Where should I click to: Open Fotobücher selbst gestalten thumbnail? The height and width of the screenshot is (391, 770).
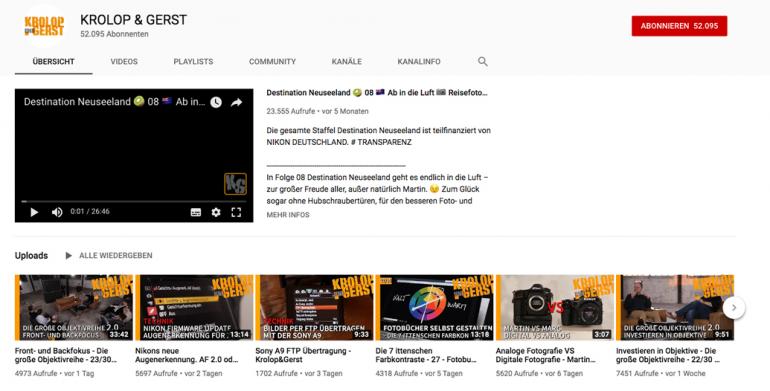pos(435,307)
